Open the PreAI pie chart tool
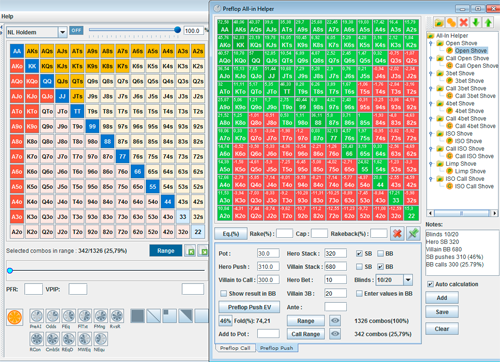 (36, 316)
